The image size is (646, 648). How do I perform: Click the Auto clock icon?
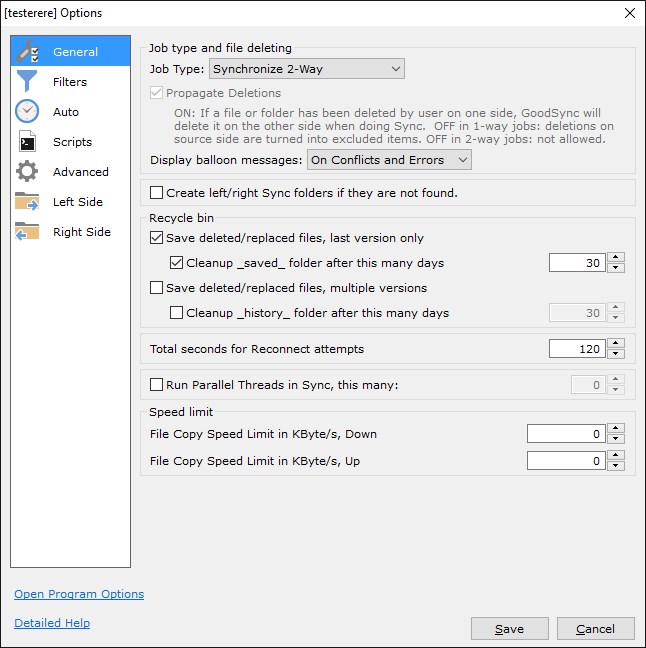pos(27,112)
